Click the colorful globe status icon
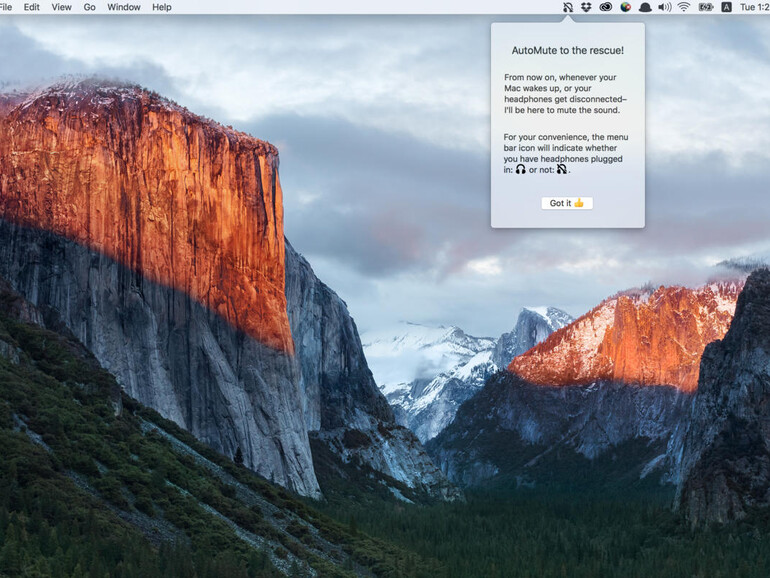This screenshot has height=578, width=770. tap(625, 7)
